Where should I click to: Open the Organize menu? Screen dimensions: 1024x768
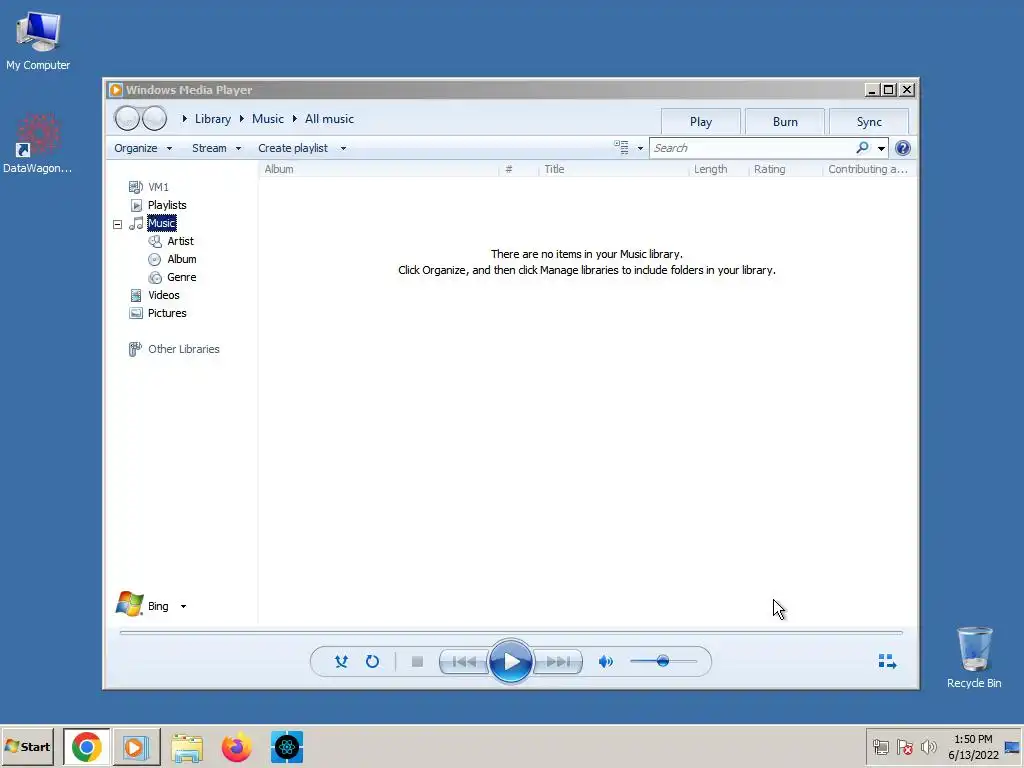pos(143,148)
